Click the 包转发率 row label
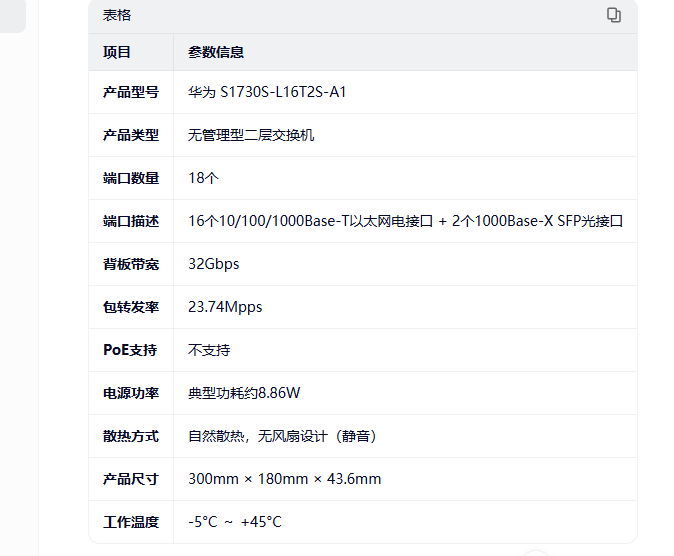The image size is (674, 556). [x=131, y=307]
